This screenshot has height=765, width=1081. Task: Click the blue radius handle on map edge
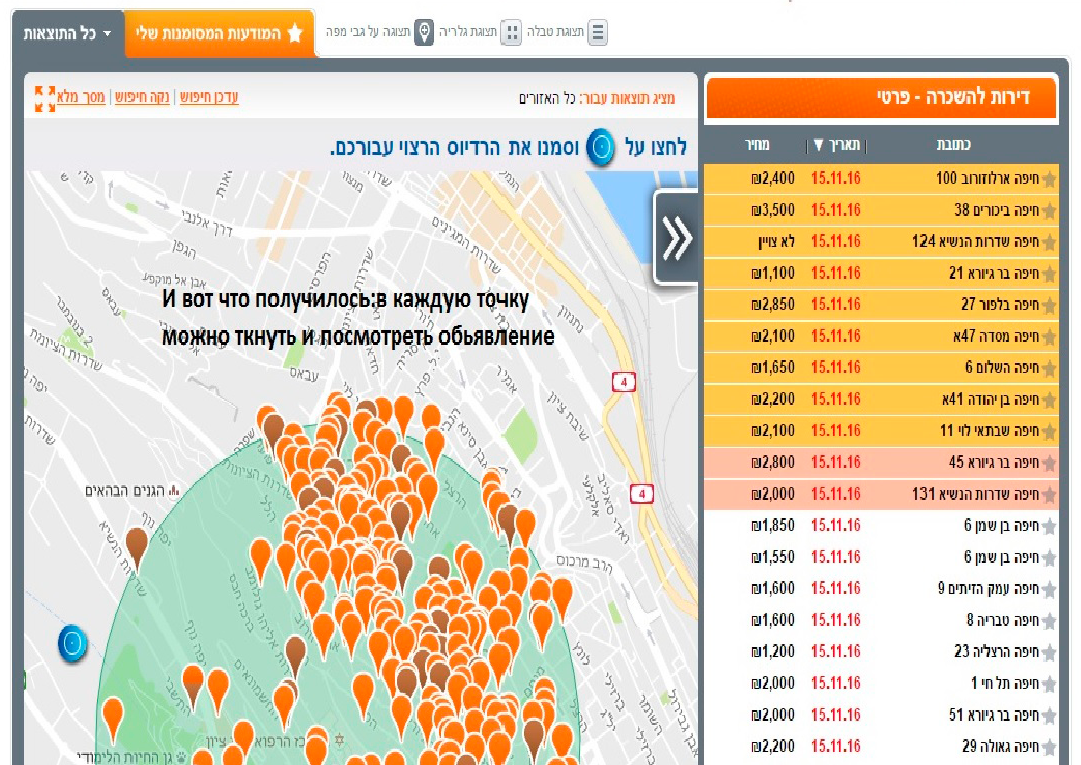73,644
